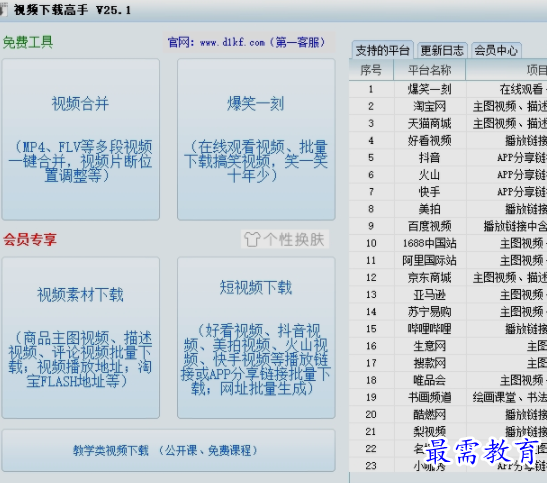Screen dimensions: 547x483
Task: Switch to the 会员中心 tab
Action: [x=496, y=50]
